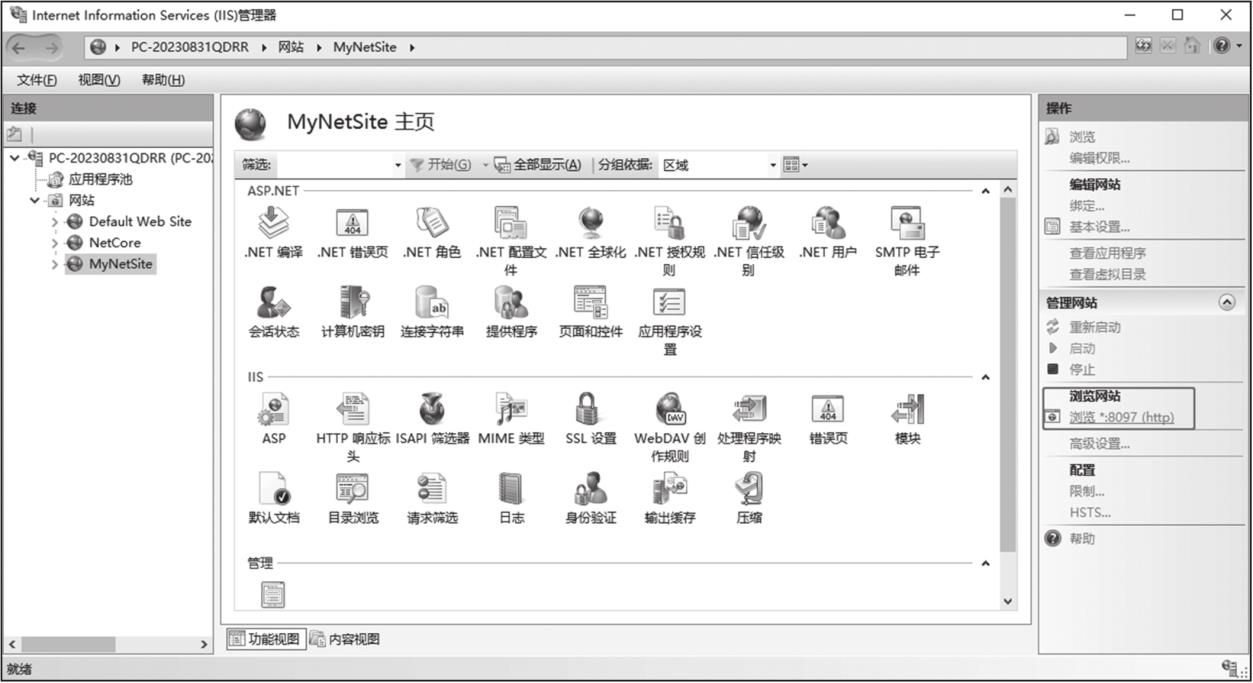This screenshot has height=683, width=1253.
Task: Open the SMTP 电子邮件 icon
Action: 907,223
